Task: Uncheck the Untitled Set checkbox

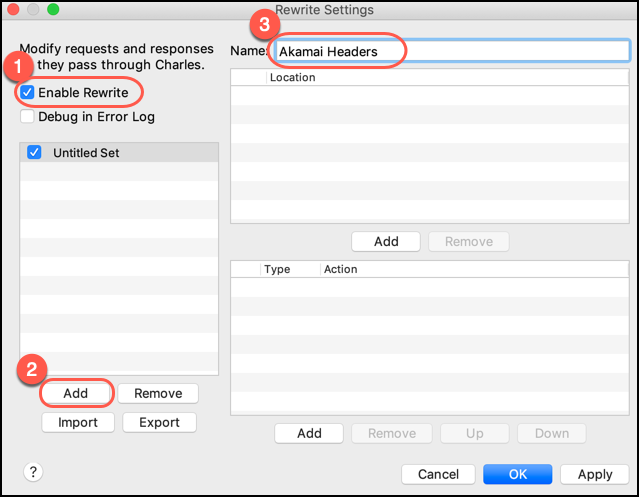Action: click(35, 153)
